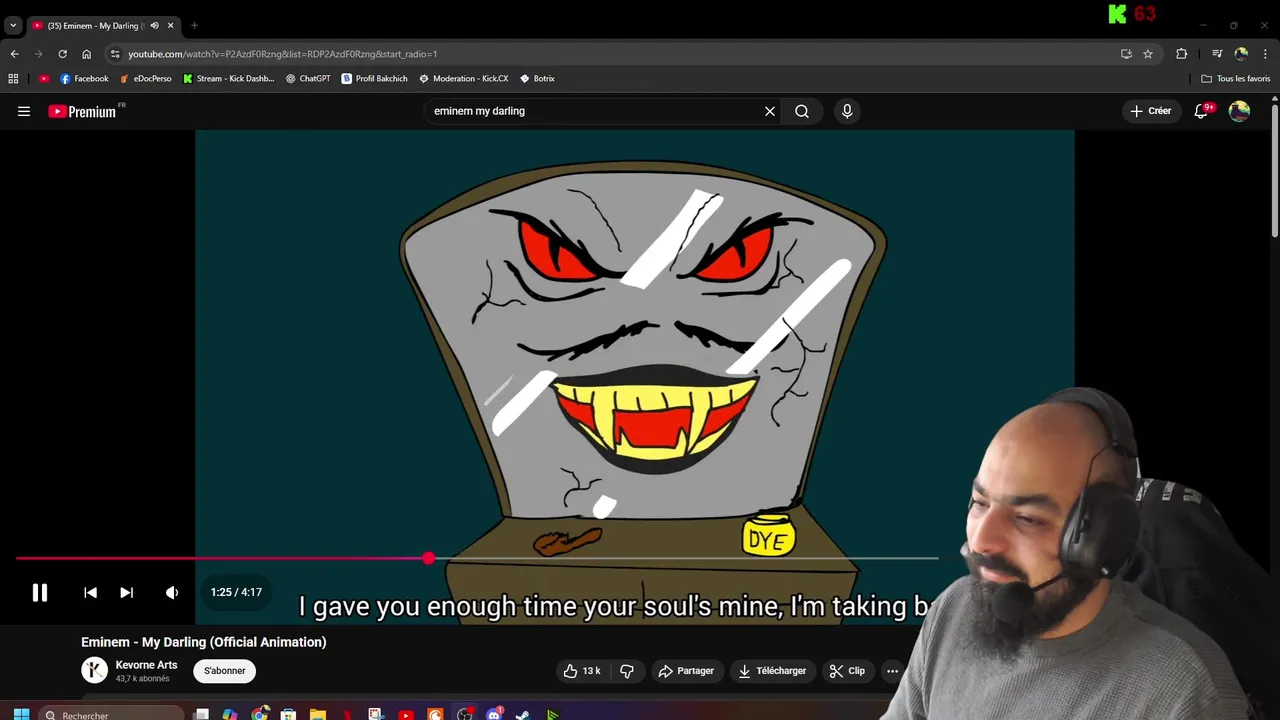Open the YouTube account avatar menu
This screenshot has width=1280, height=720.
[1240, 111]
